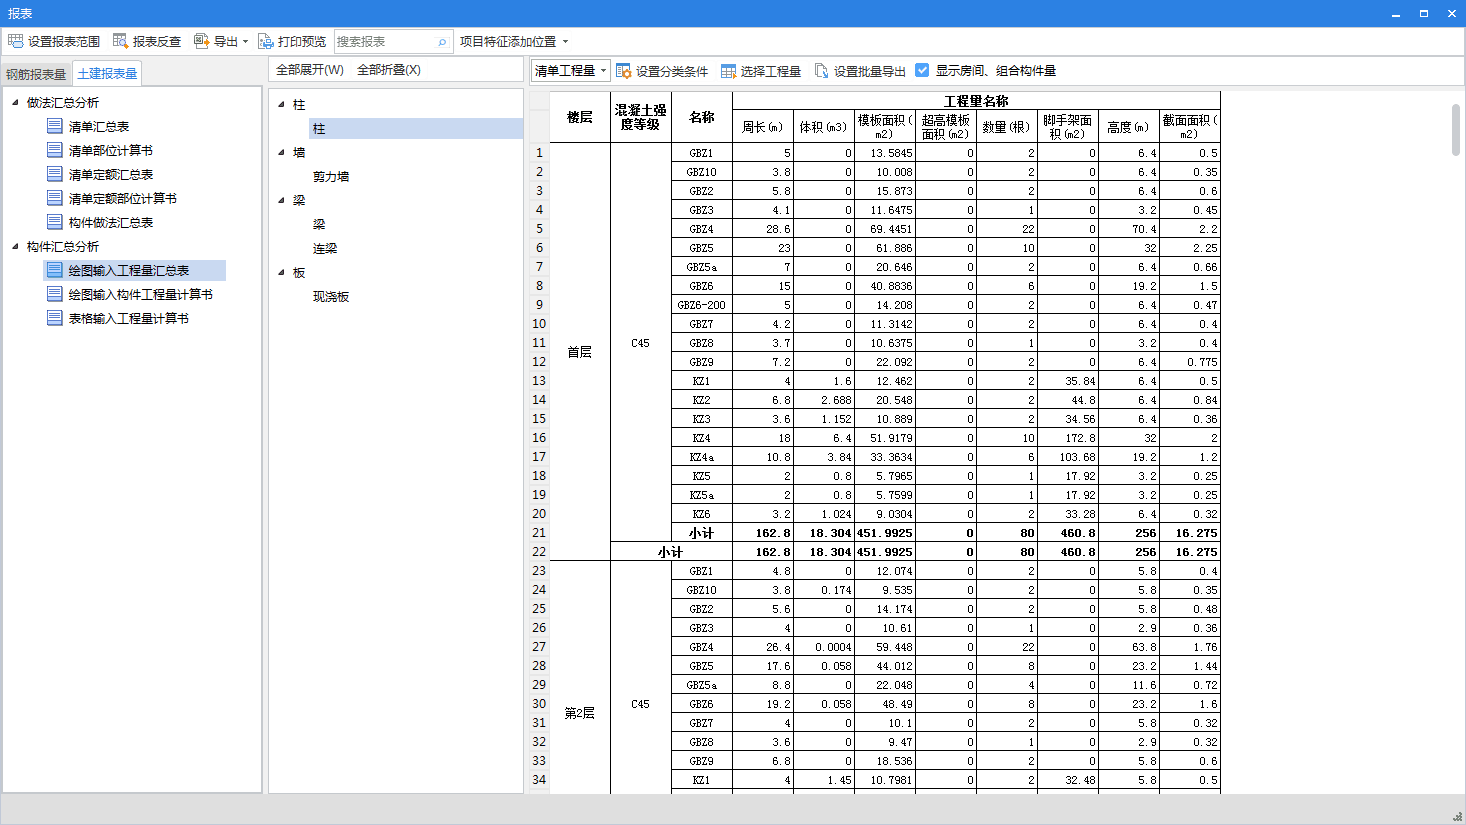Screen dimensions: 1466x825
Task: Collapse the 做法汇总分析 tree node
Action: pyautogui.click(x=15, y=102)
